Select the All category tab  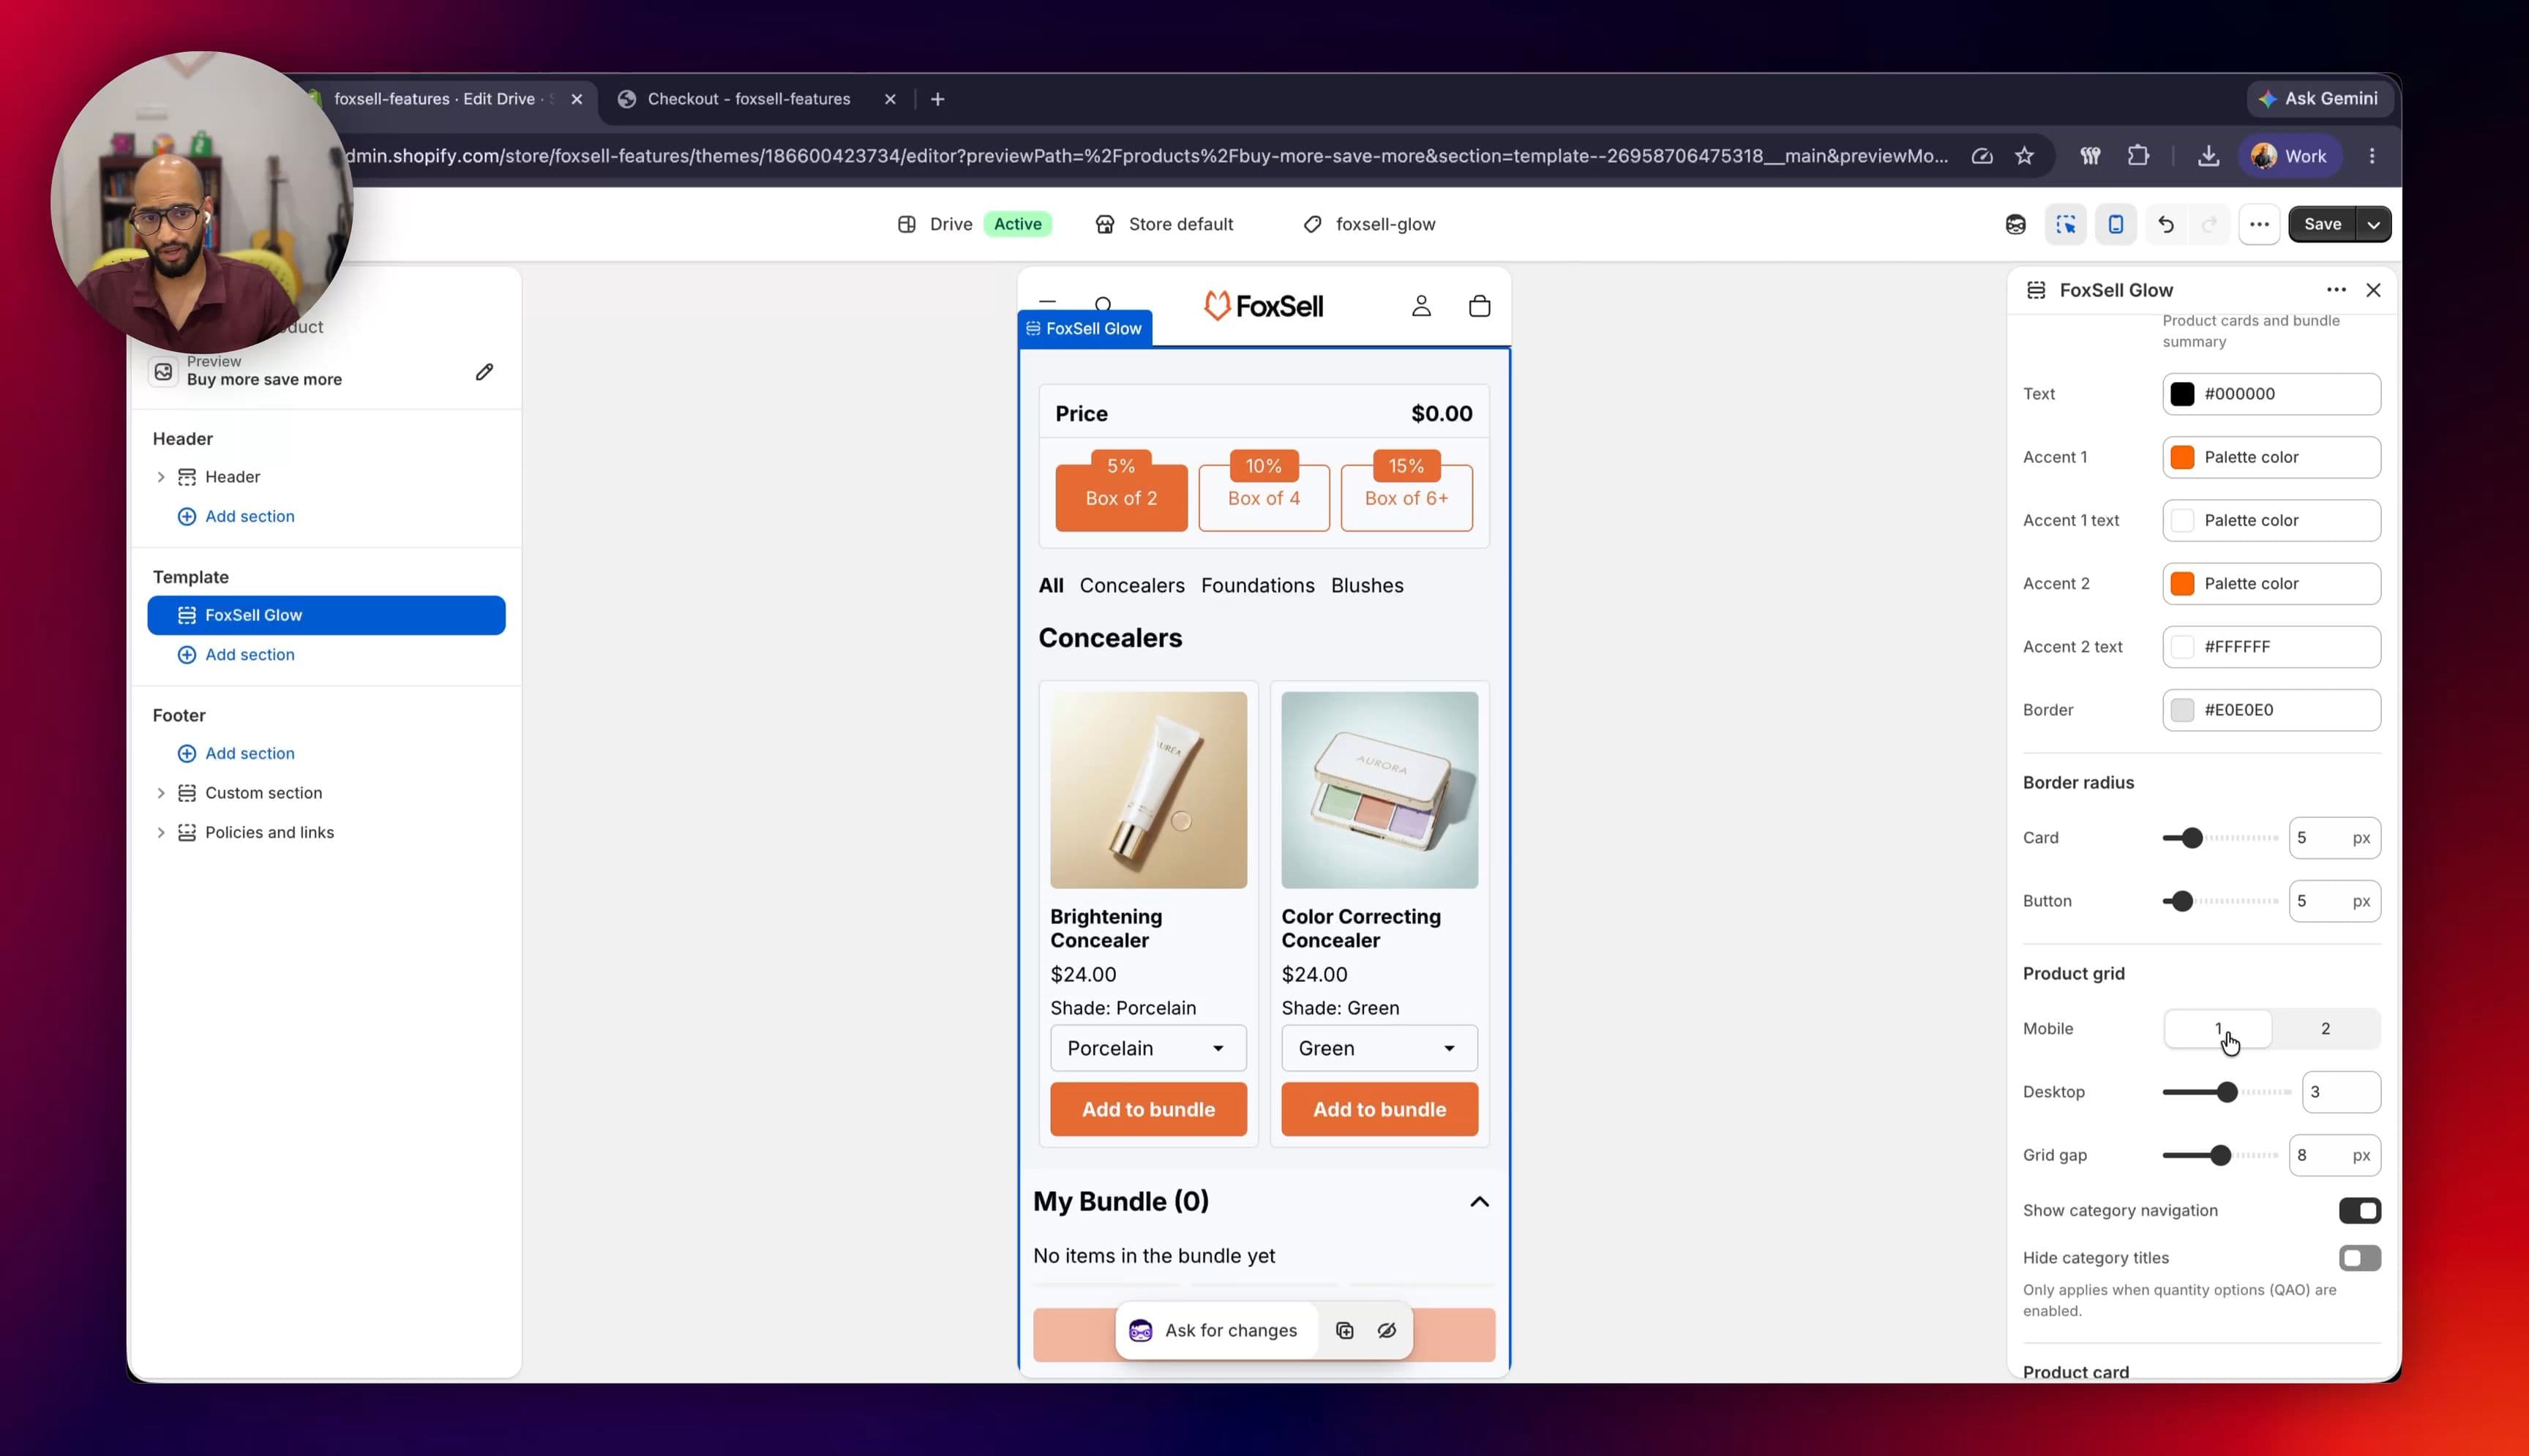tap(1050, 586)
